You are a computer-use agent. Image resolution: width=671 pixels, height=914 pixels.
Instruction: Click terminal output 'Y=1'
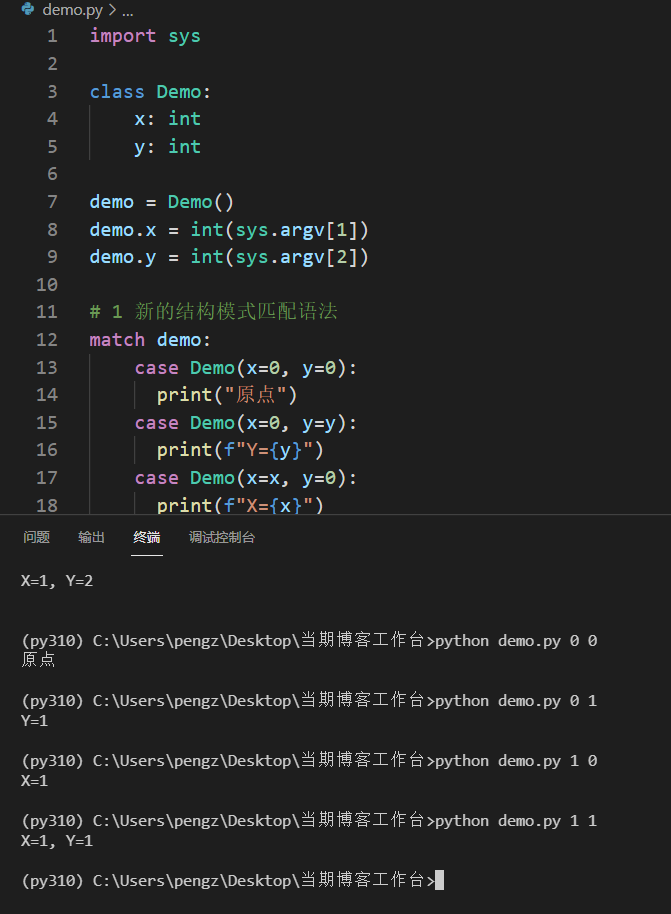pos(34,721)
